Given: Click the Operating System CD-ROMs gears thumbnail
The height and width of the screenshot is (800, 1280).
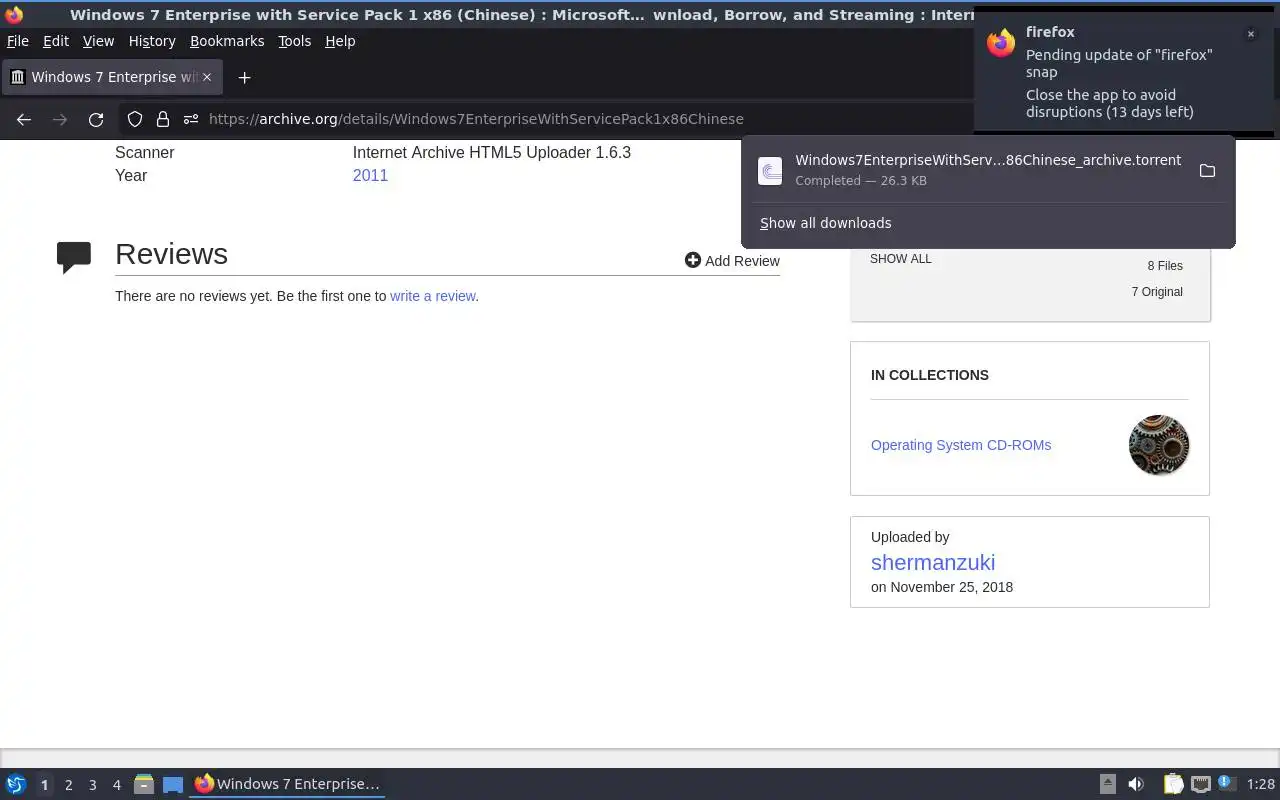Looking at the screenshot, I should click(1159, 445).
